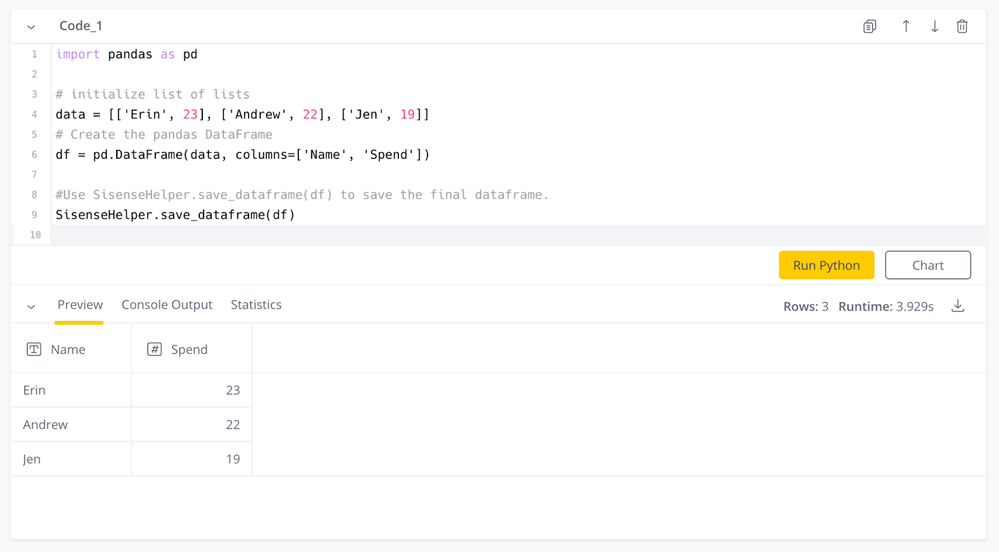Click the number type icon beside Spend
Viewport: 999px width, 552px height.
click(154, 349)
